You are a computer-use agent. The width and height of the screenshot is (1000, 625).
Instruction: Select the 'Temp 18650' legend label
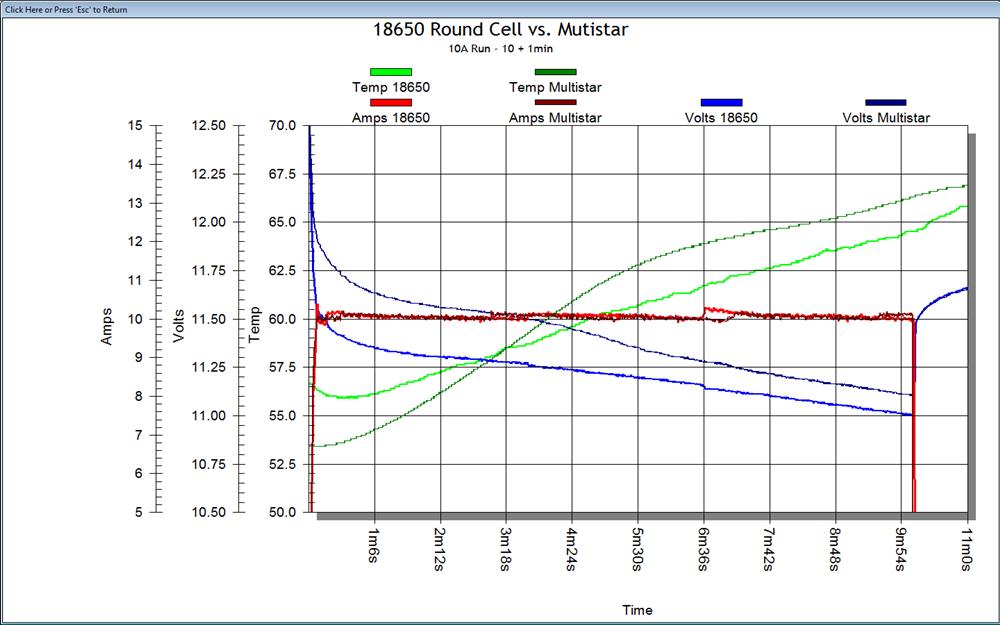pyautogui.click(x=391, y=87)
